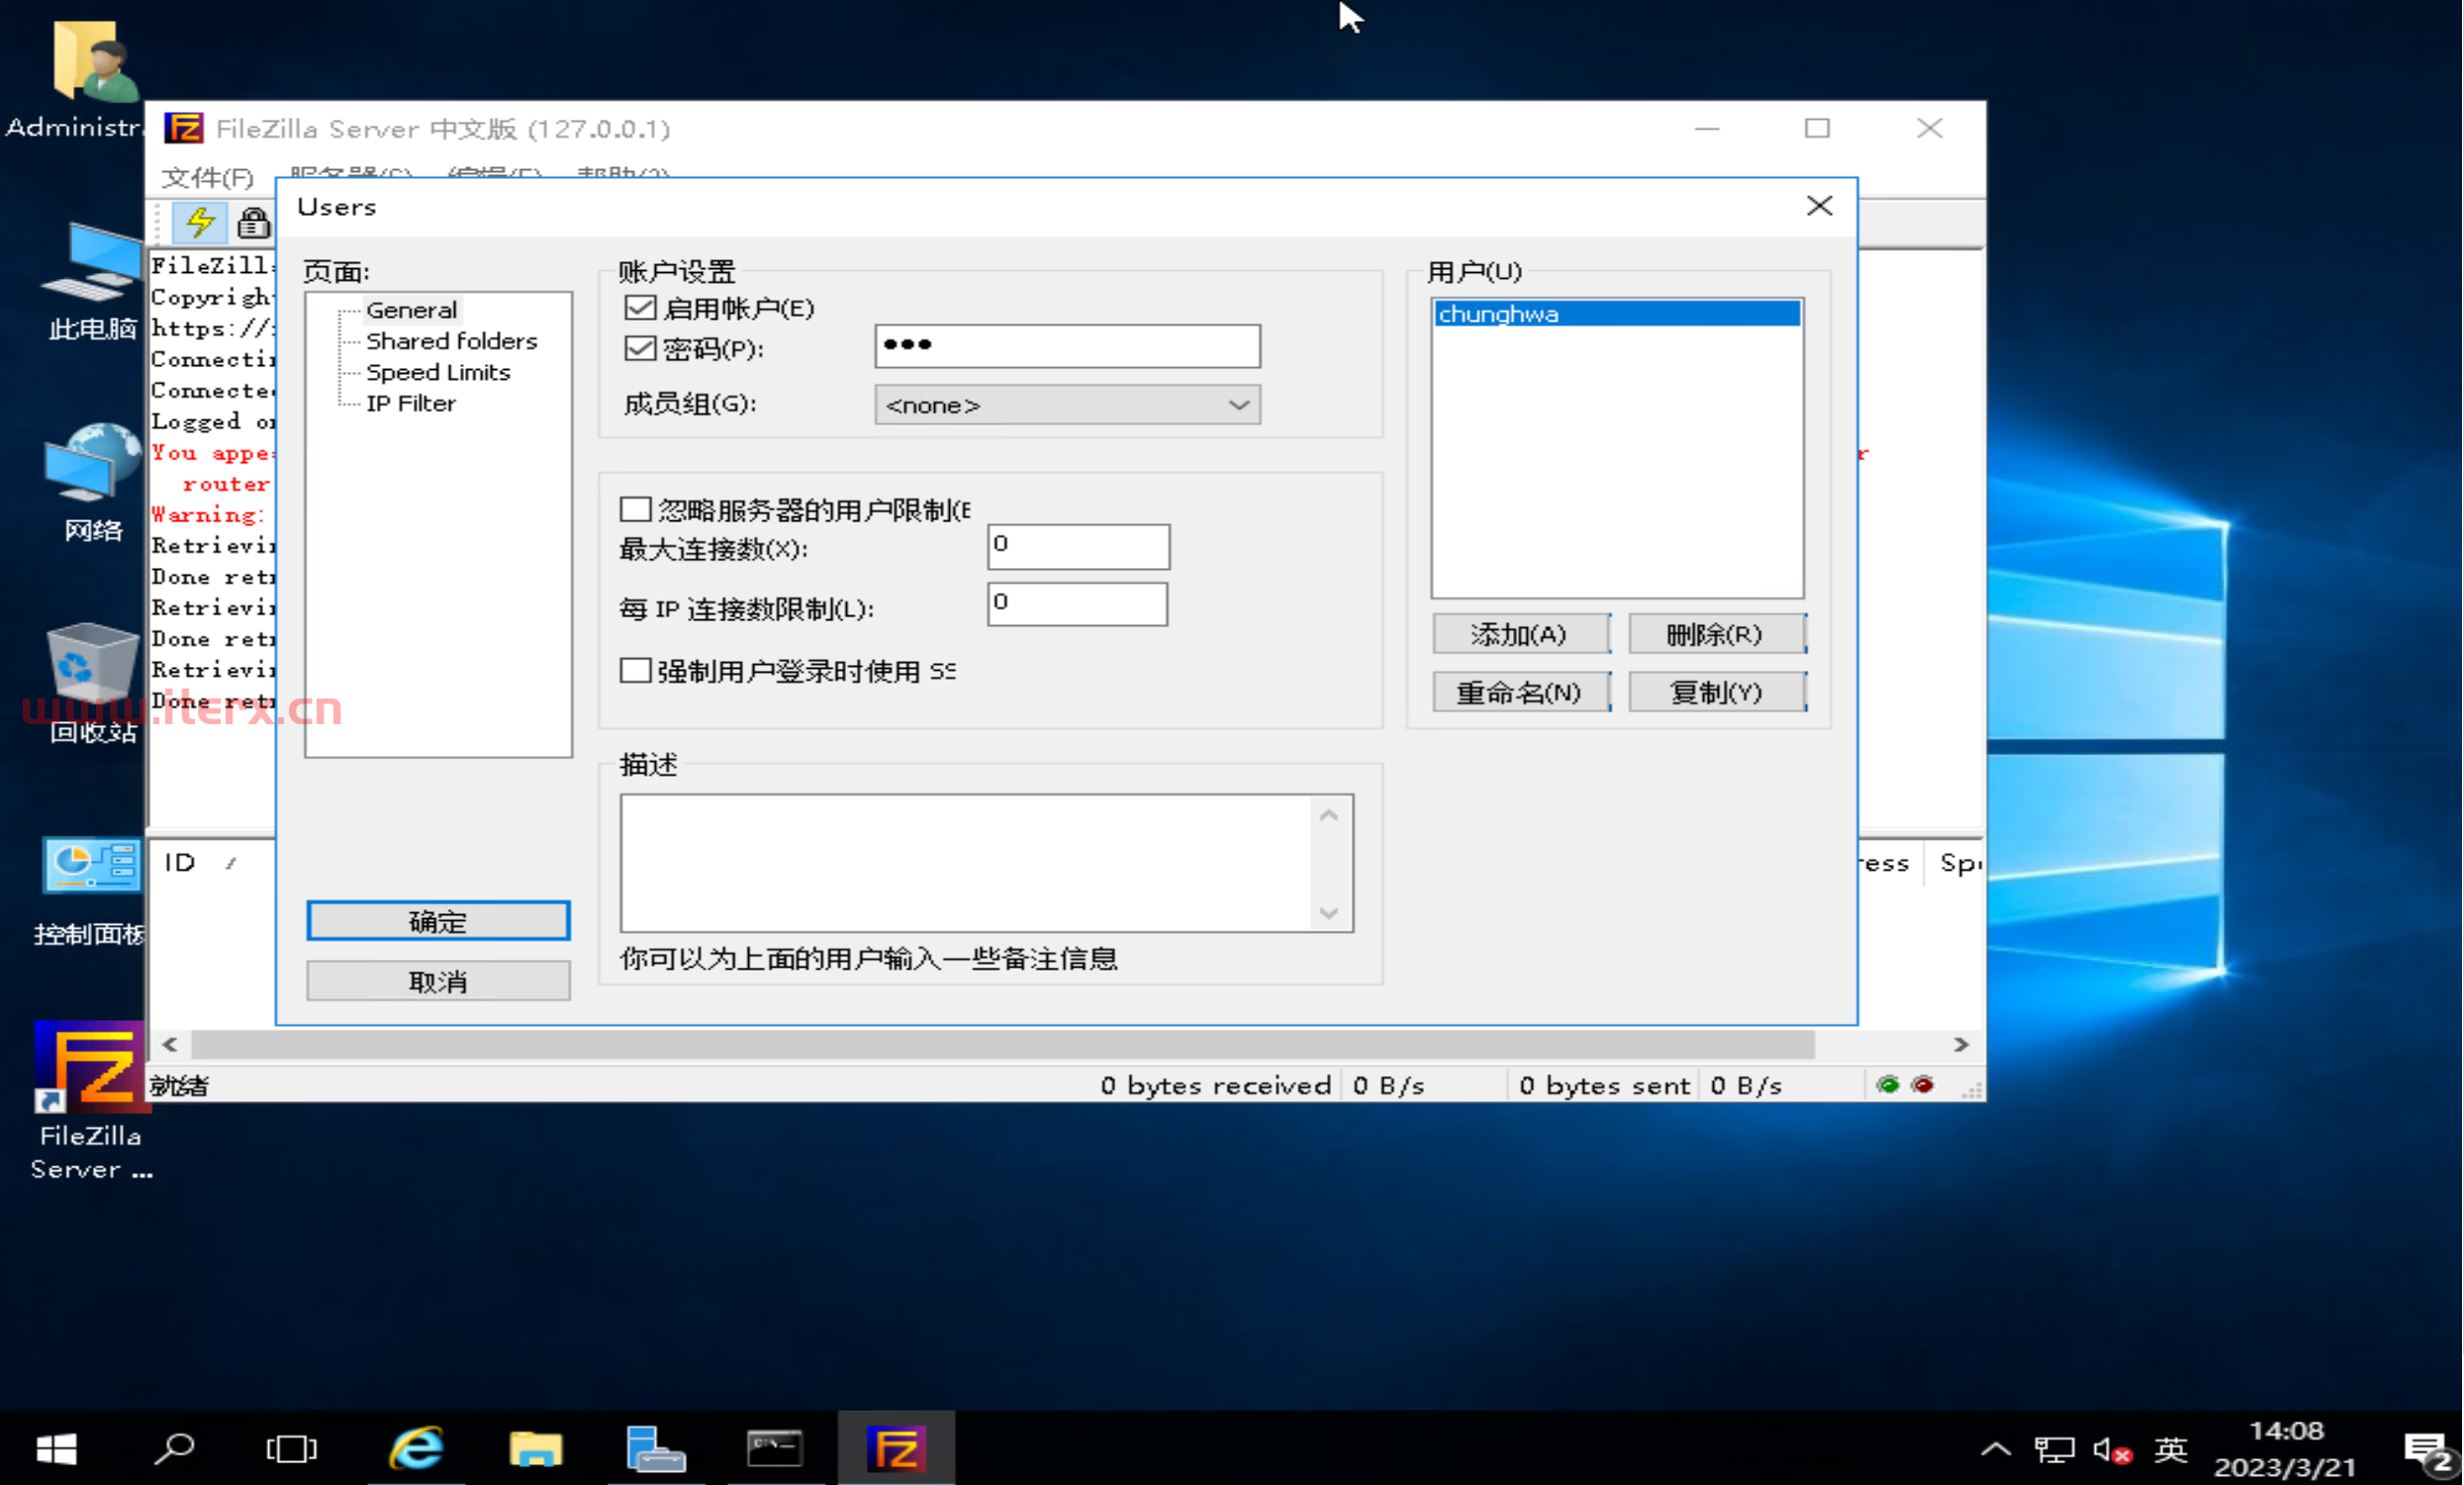Click the lightning connect toolbar icon
This screenshot has width=2464, height=1485.
point(199,221)
